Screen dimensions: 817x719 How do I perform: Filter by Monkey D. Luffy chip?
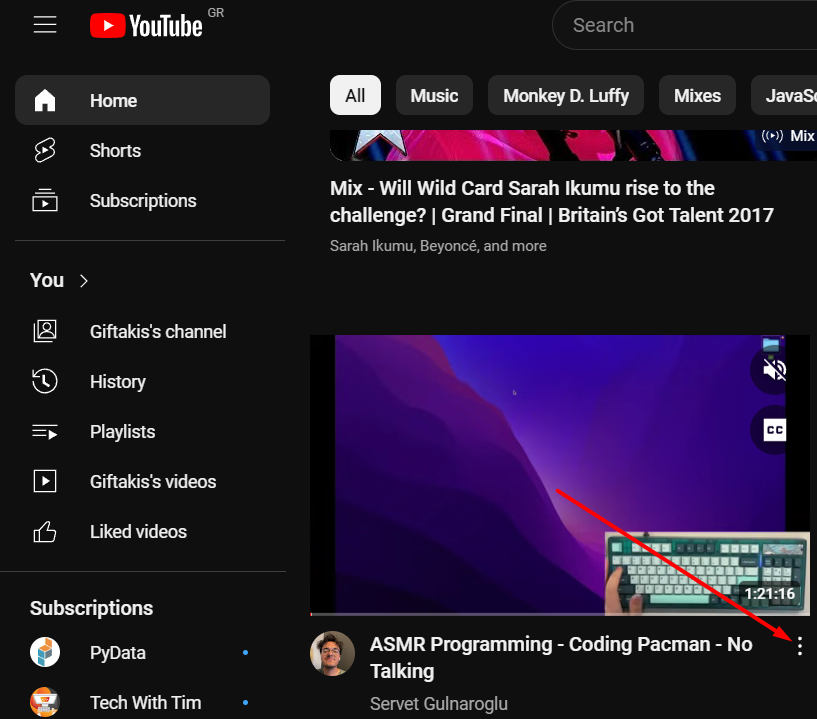coord(565,96)
